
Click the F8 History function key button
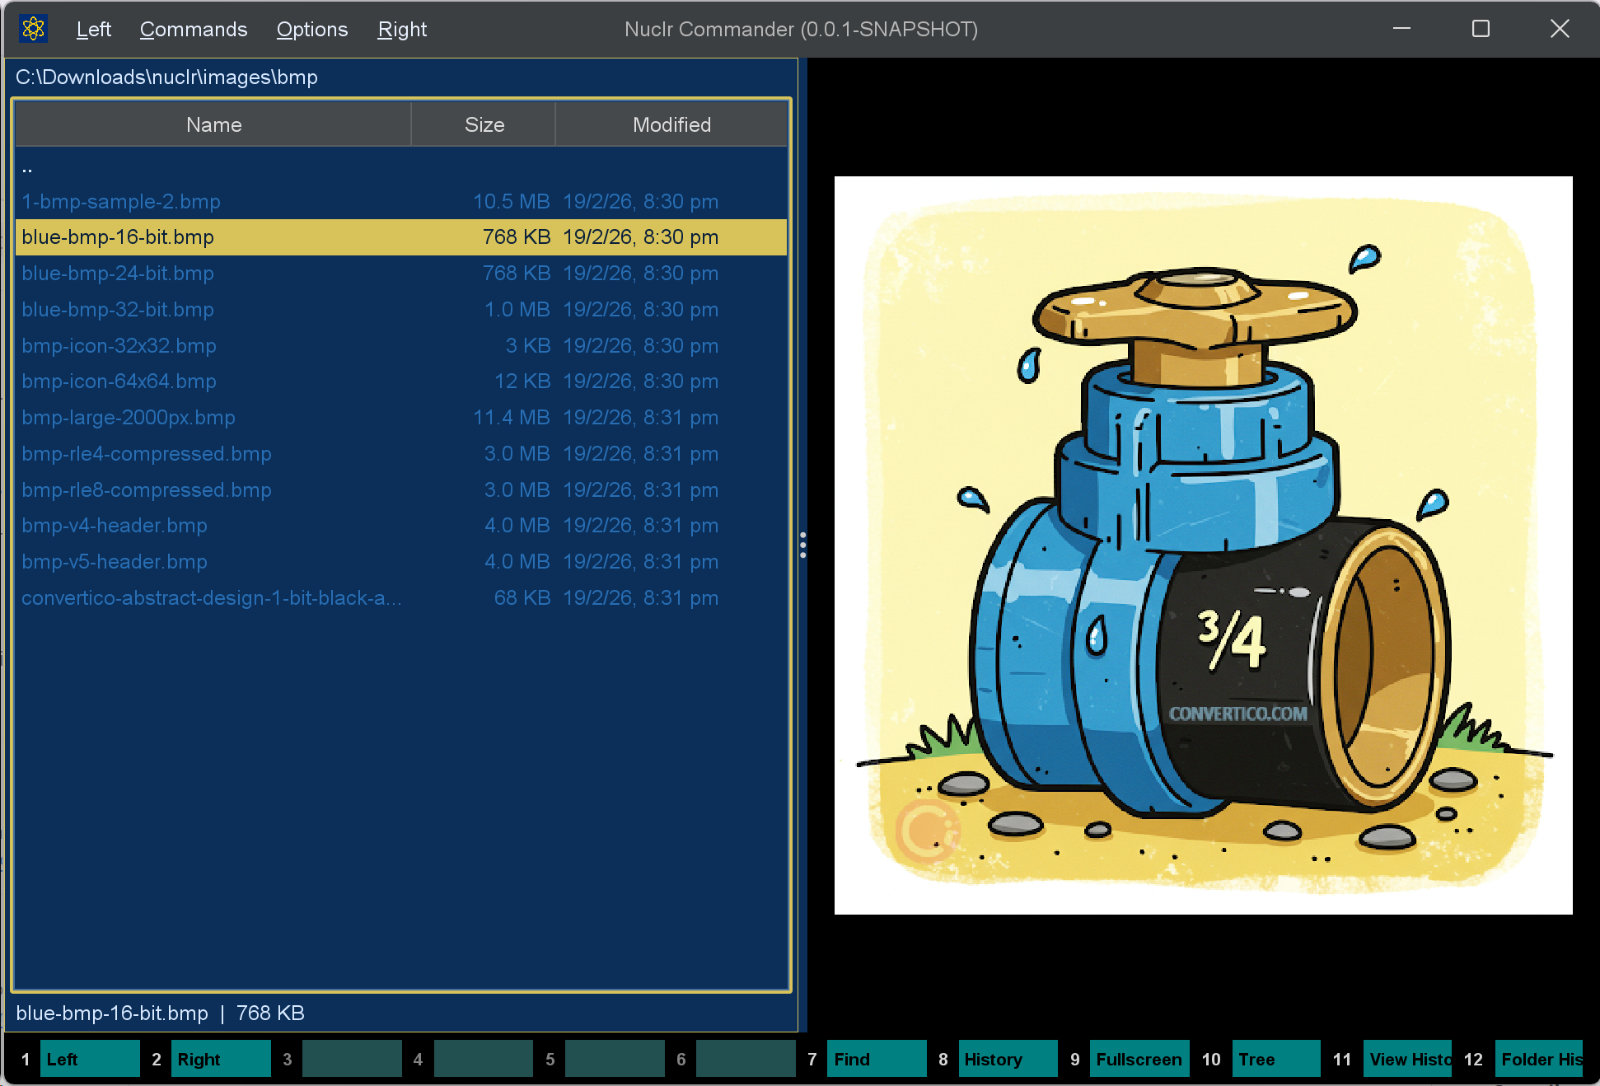coord(1008,1059)
